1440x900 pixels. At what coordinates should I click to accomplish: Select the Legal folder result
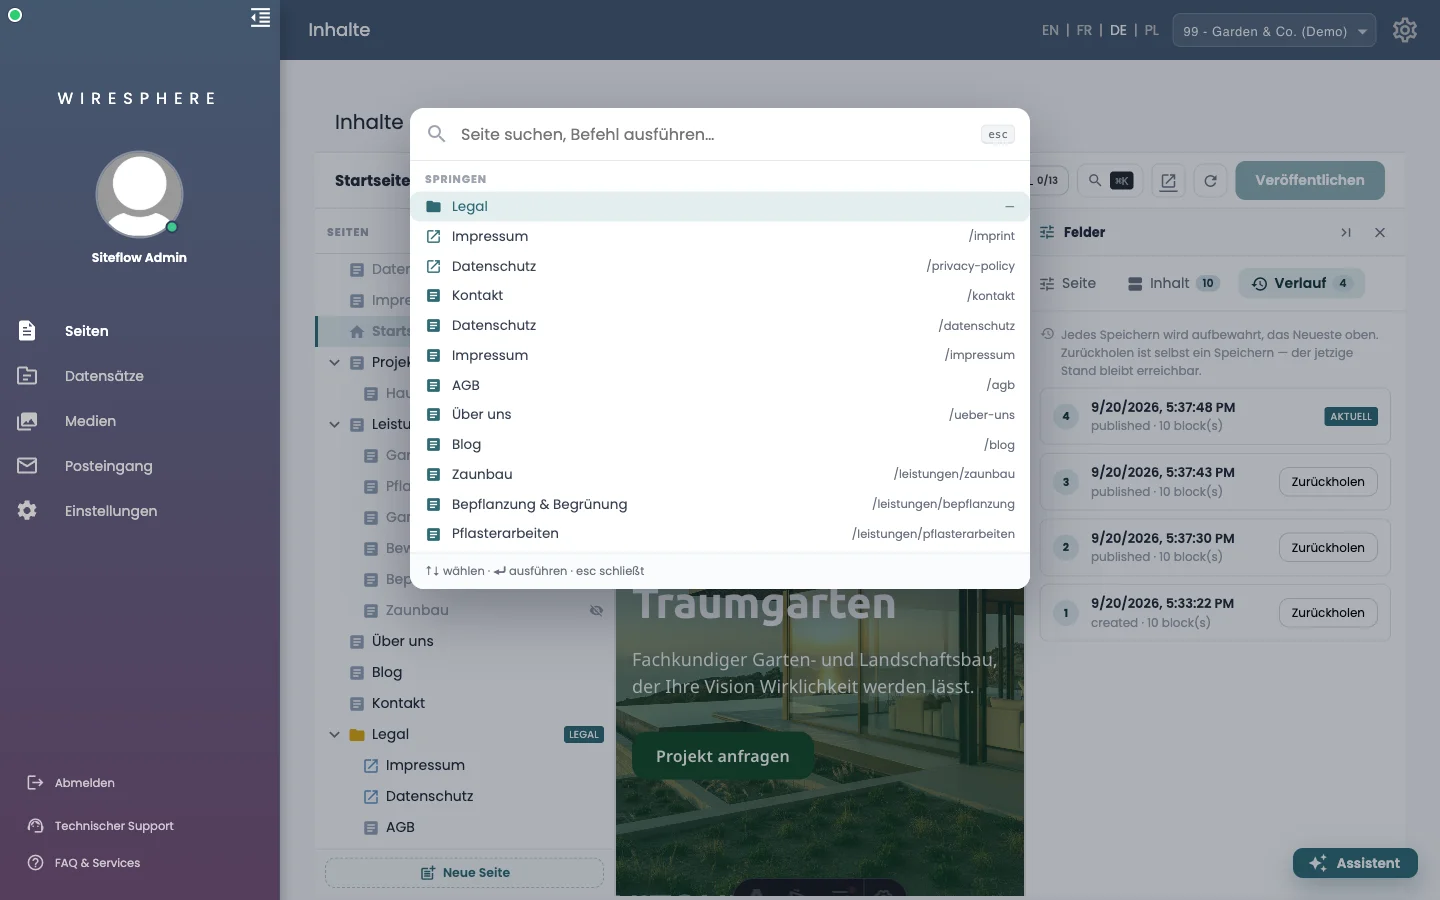point(720,206)
